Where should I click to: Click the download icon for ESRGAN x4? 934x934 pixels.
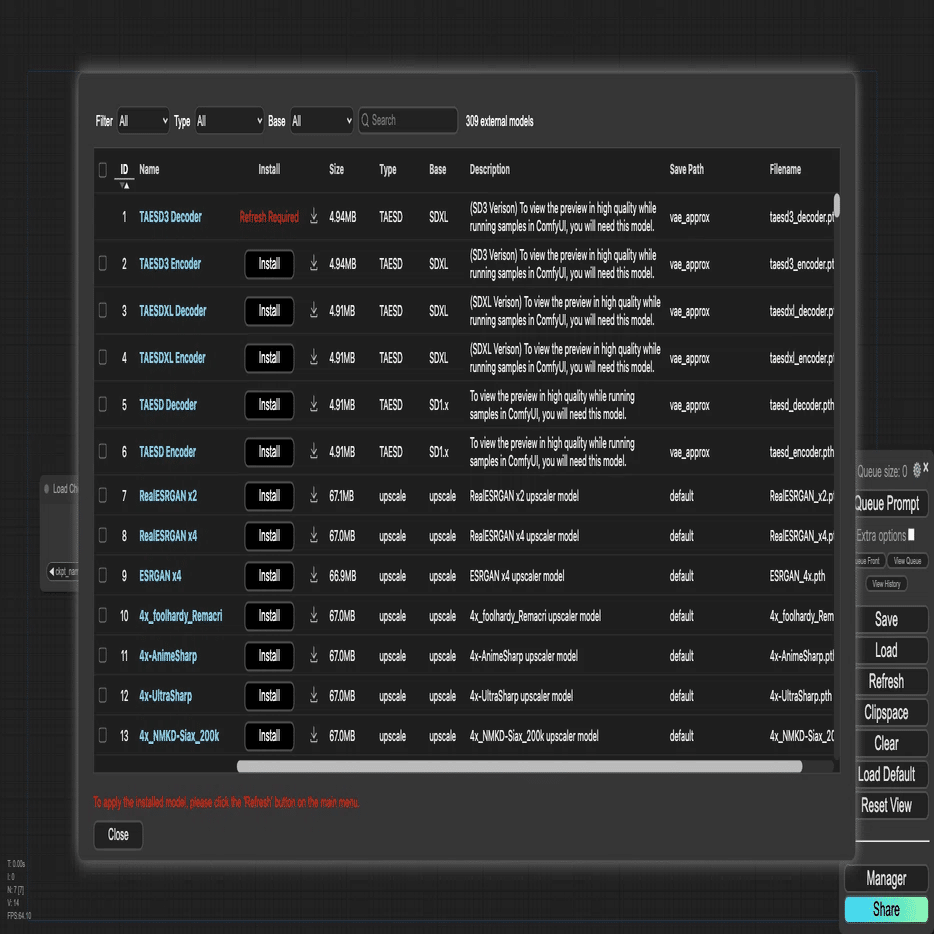pyautogui.click(x=314, y=575)
